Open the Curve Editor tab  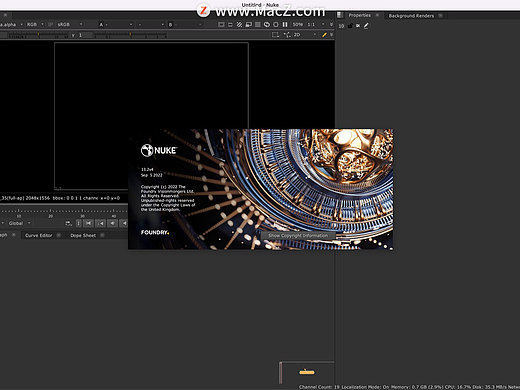39,235
